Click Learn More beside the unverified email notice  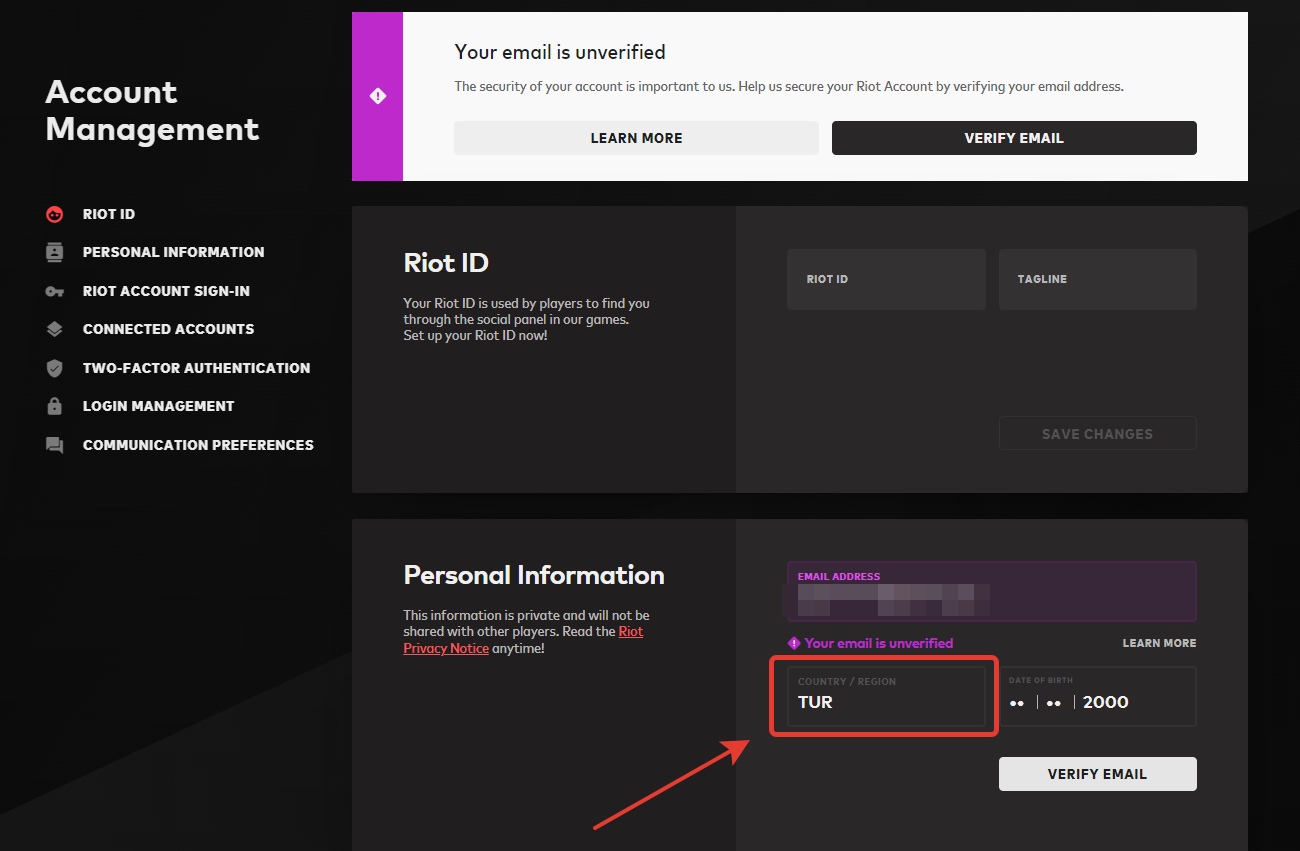click(x=1159, y=643)
